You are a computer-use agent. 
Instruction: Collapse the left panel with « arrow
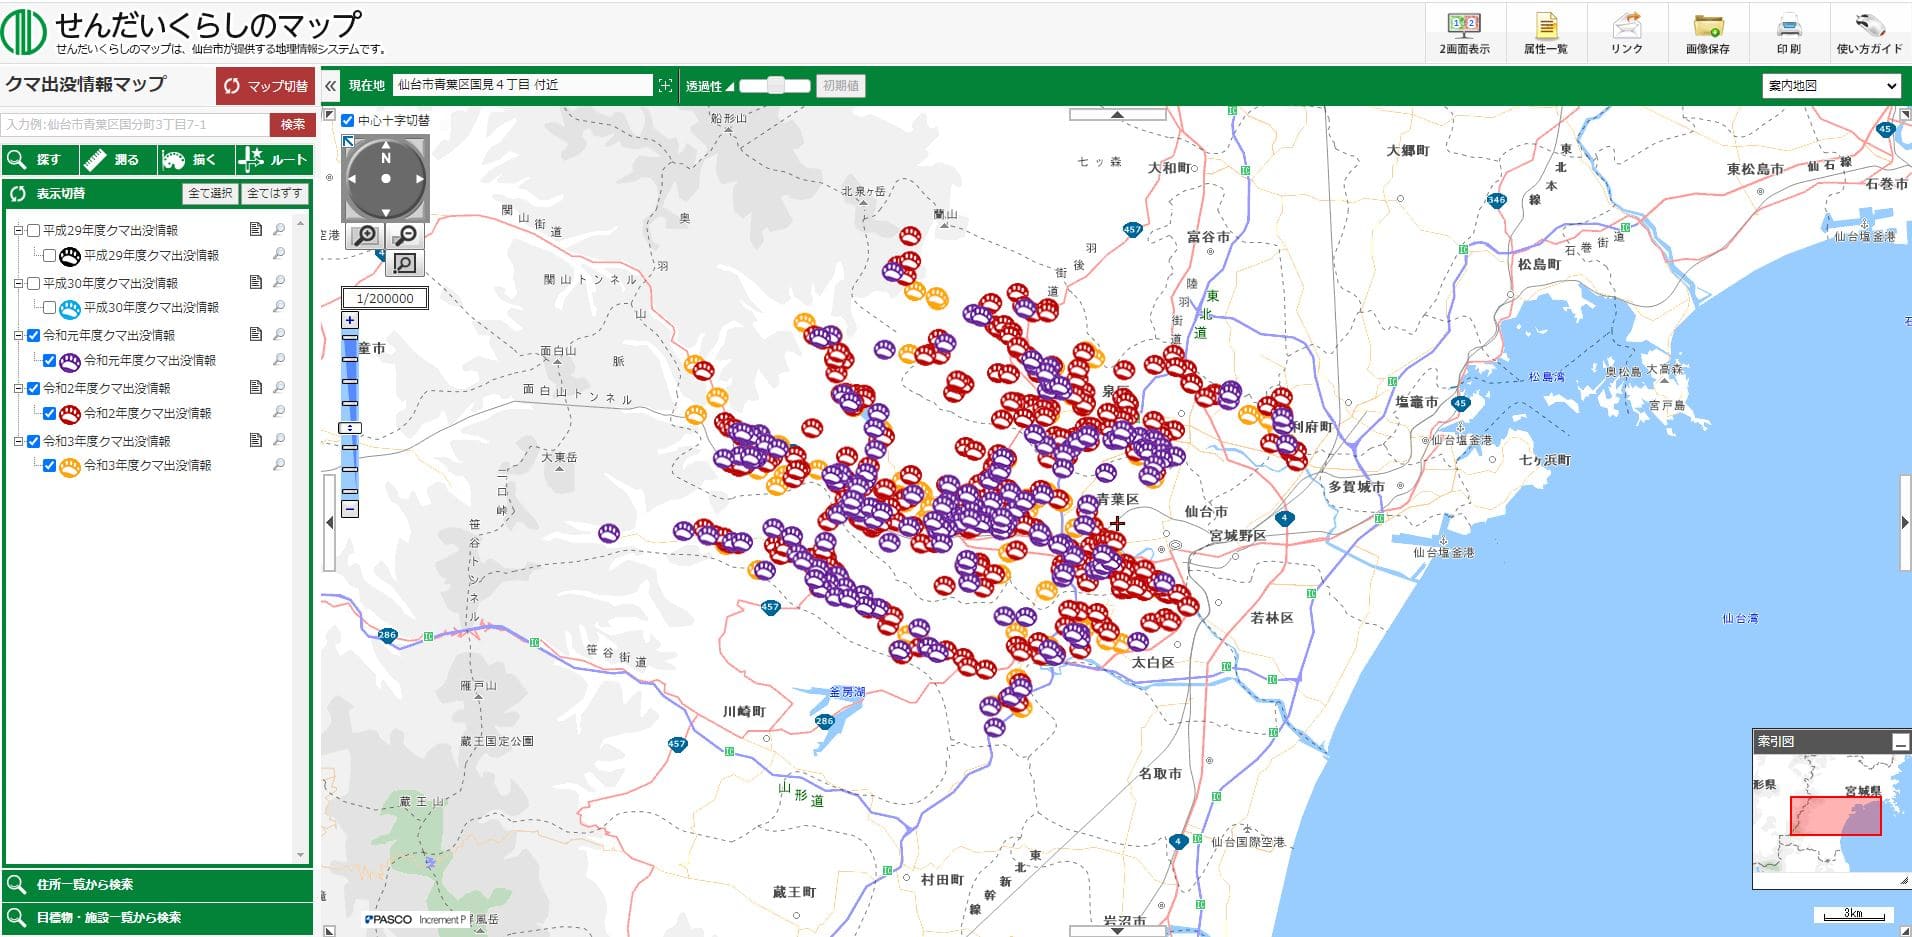(x=331, y=86)
